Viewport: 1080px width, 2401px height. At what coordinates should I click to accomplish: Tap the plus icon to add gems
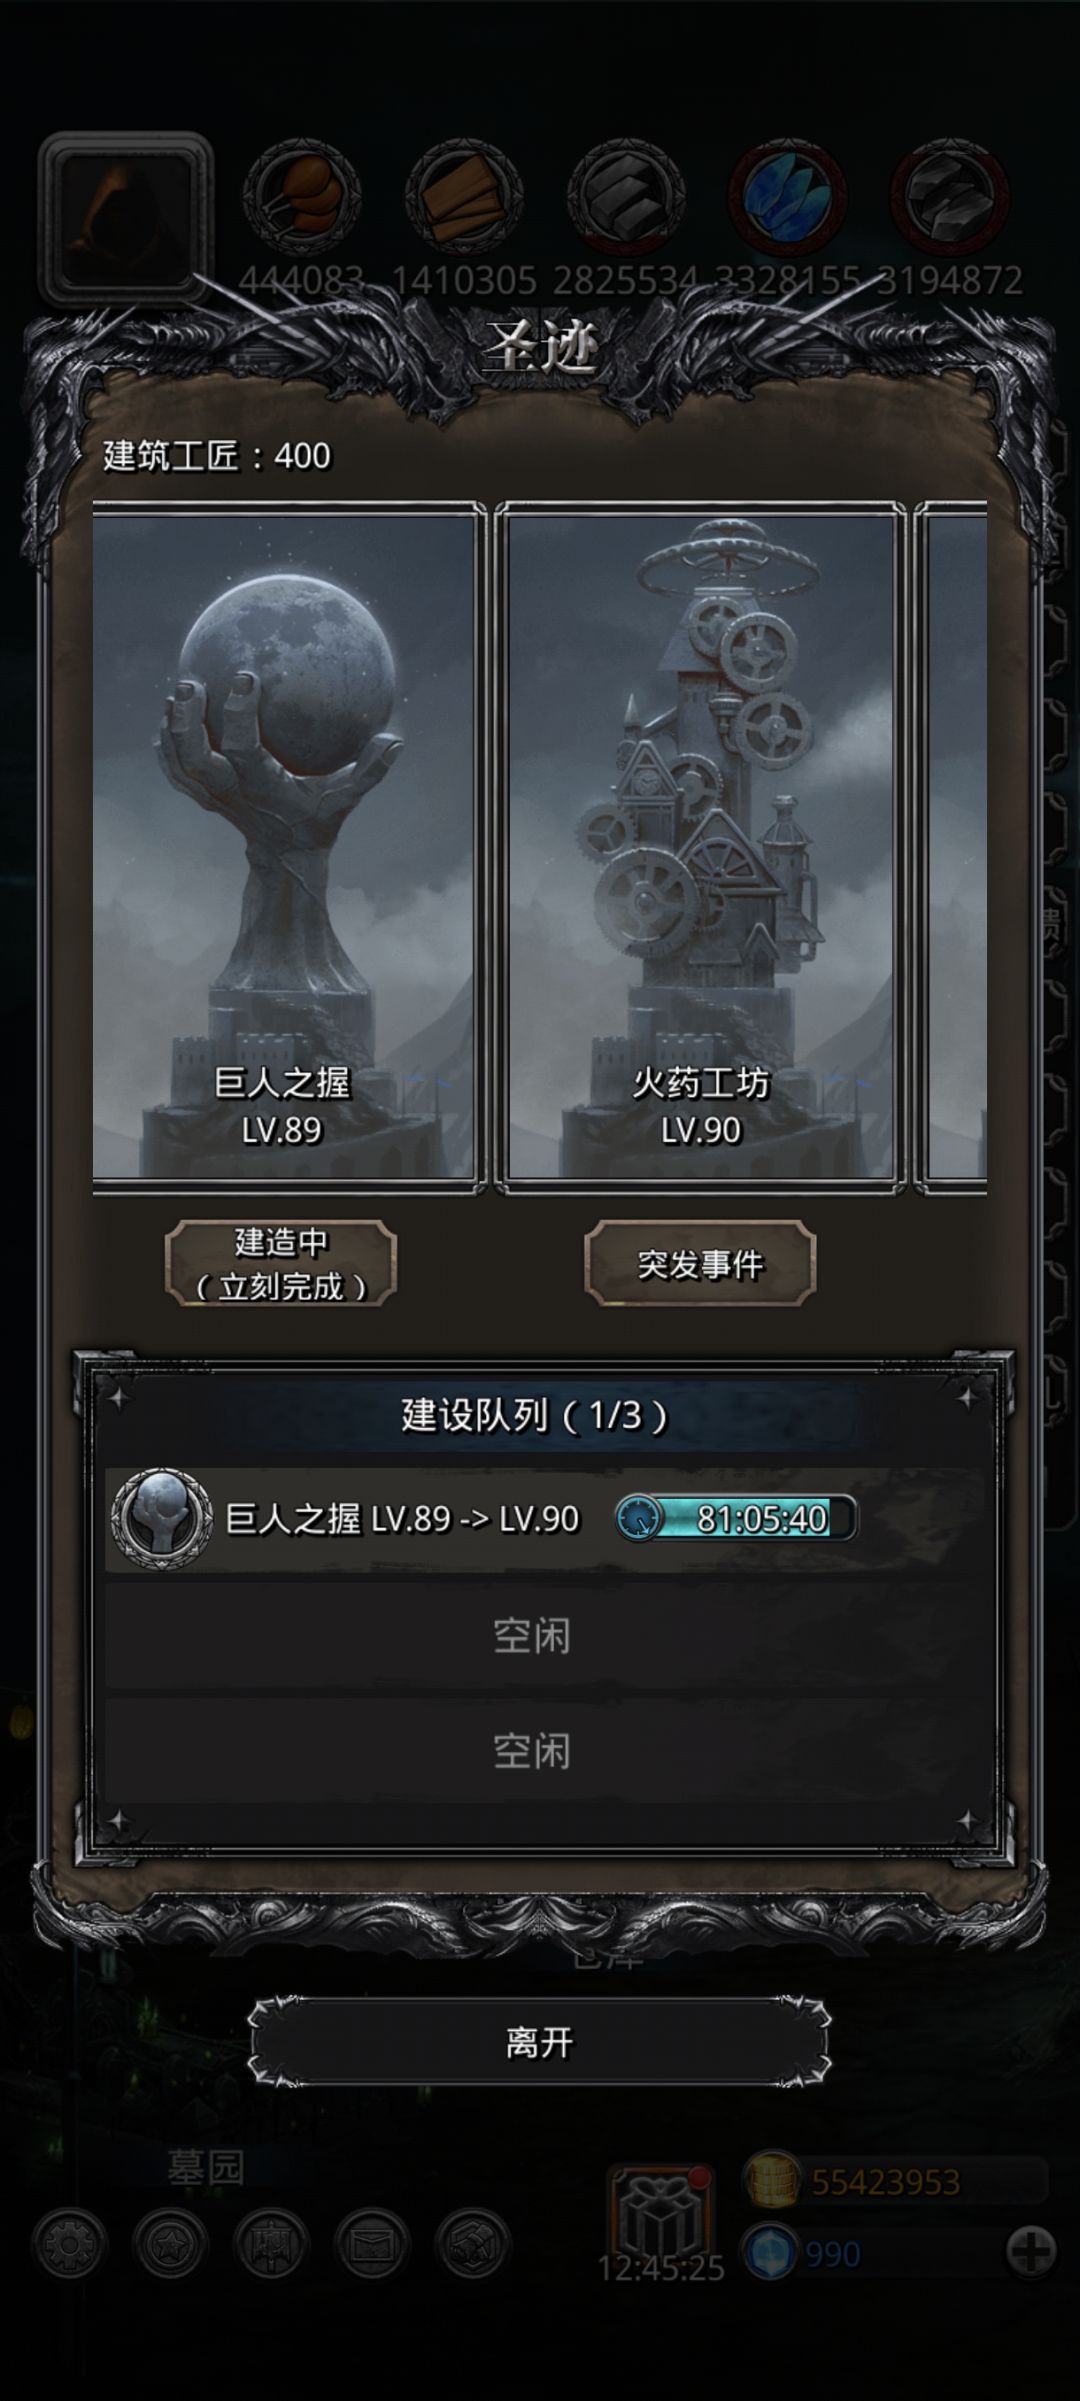(1031, 2254)
